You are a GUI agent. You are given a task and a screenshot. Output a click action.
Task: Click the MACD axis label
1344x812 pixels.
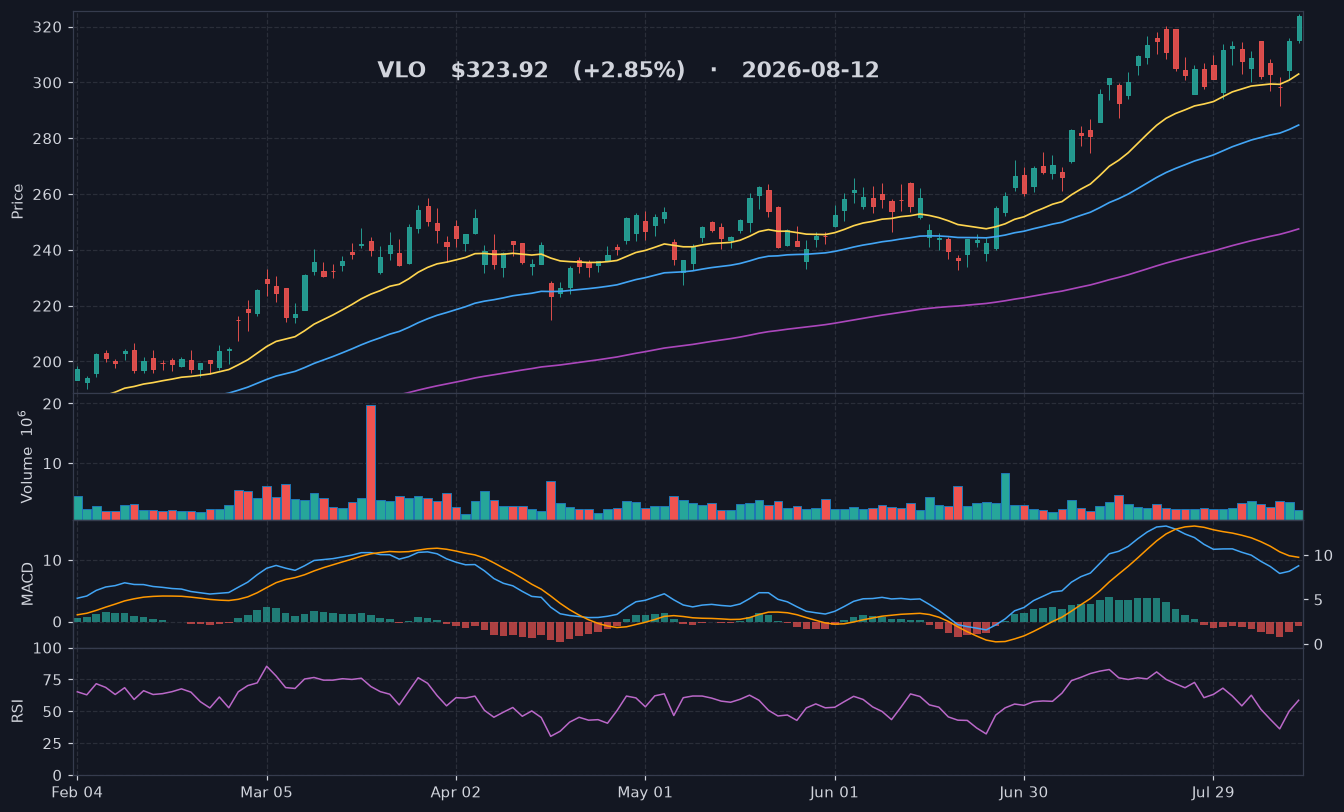[x=27, y=583]
